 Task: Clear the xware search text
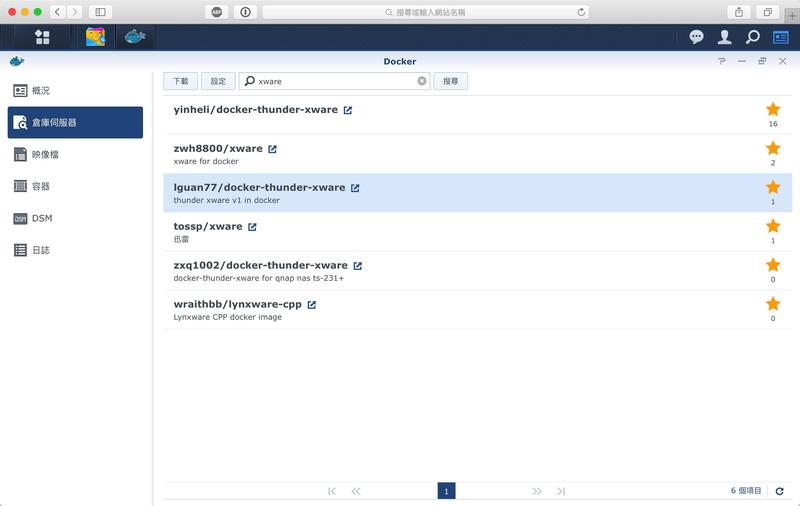pos(422,81)
